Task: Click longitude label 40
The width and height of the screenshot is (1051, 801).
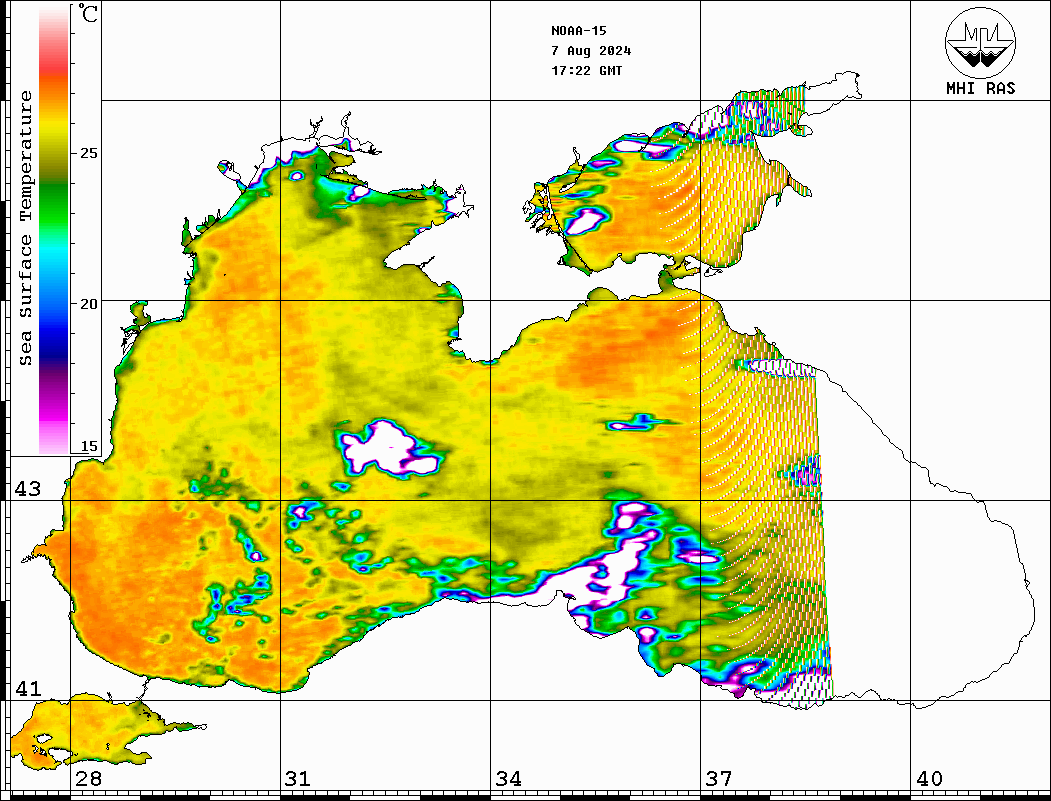Action: pyautogui.click(x=929, y=779)
